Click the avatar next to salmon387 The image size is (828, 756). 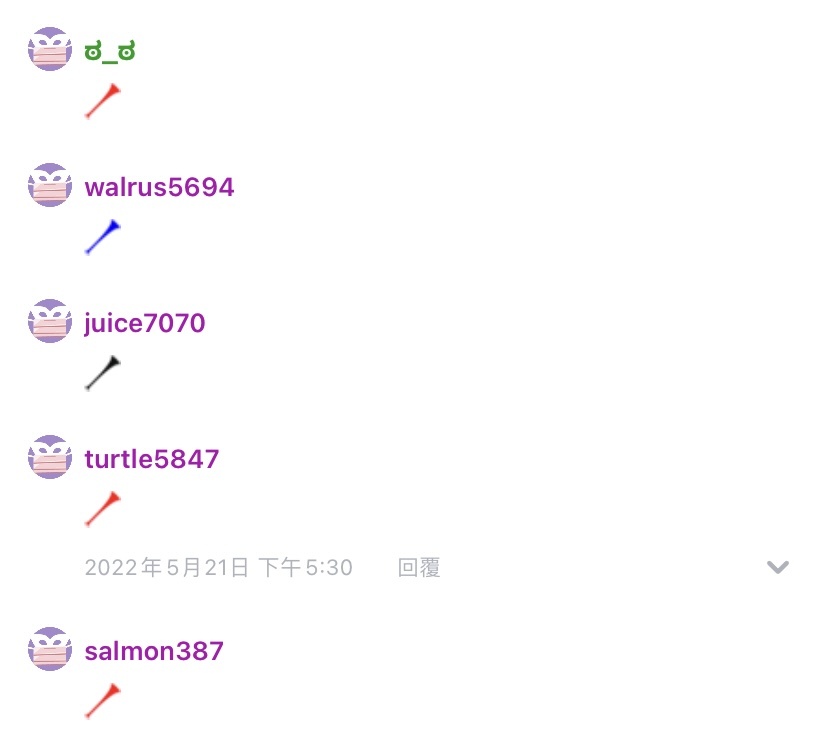pos(50,649)
